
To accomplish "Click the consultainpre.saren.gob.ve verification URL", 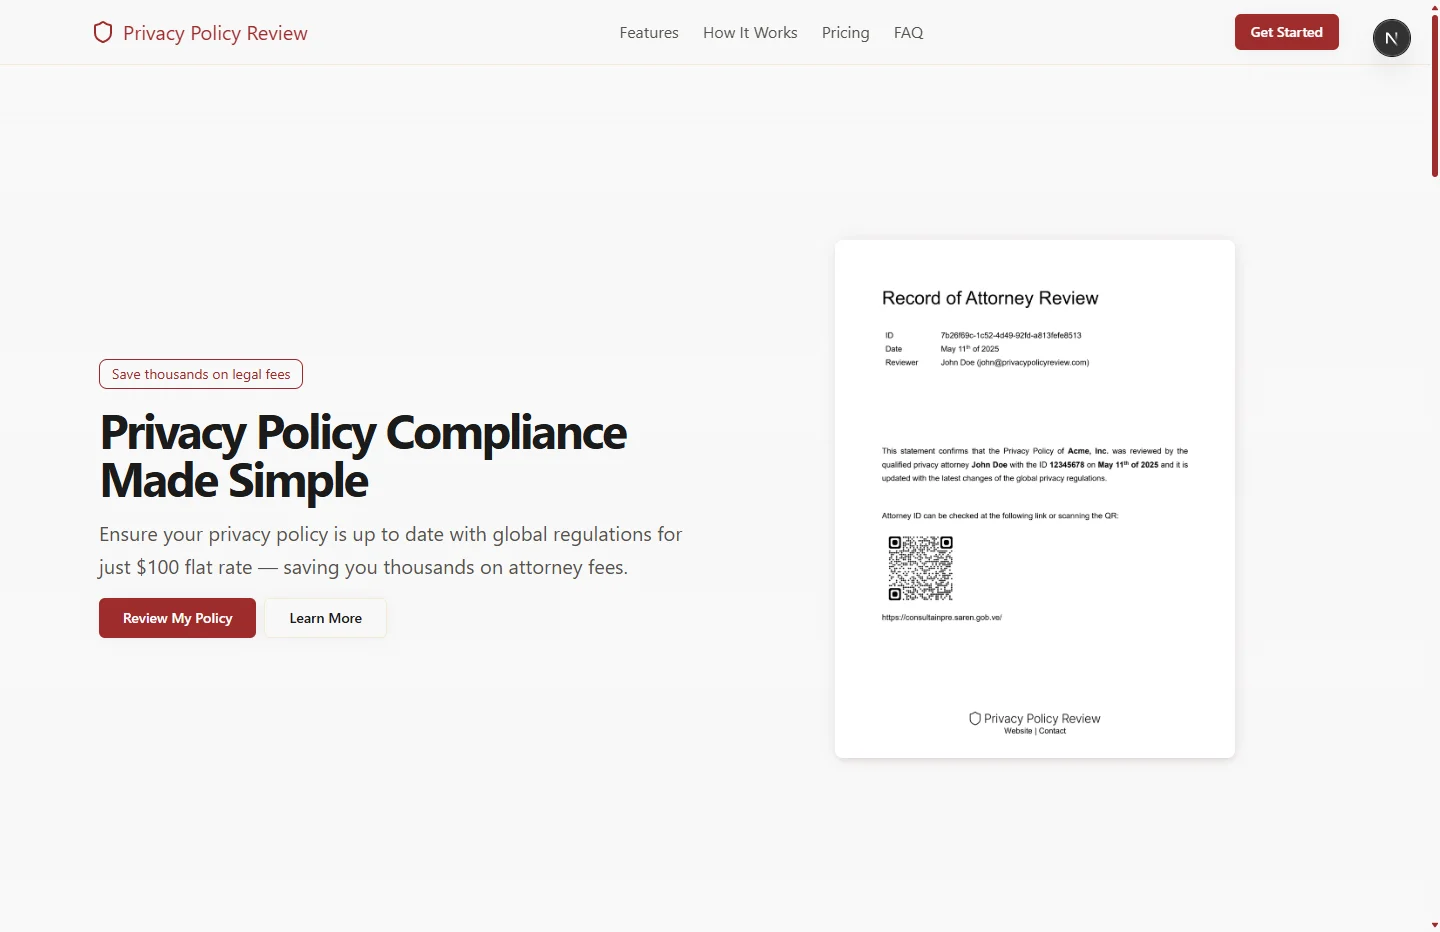I will point(941,617).
